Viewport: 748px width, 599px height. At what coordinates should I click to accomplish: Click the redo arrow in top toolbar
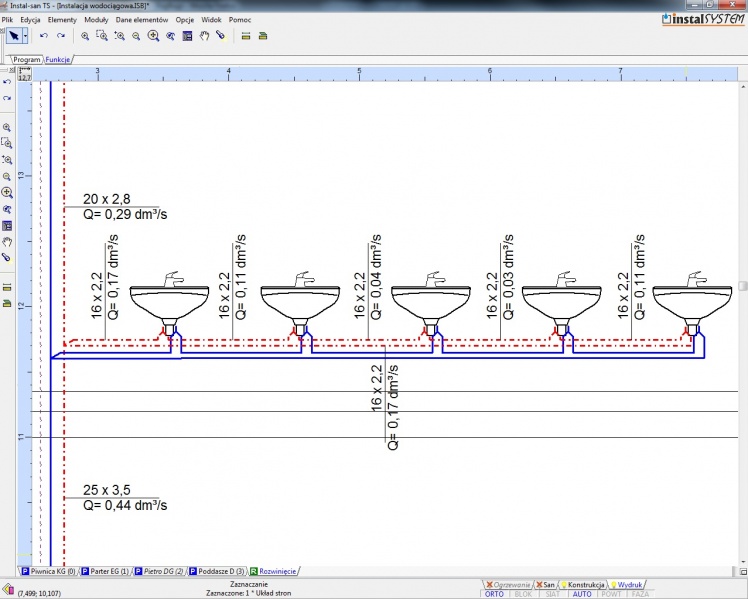tap(61, 36)
